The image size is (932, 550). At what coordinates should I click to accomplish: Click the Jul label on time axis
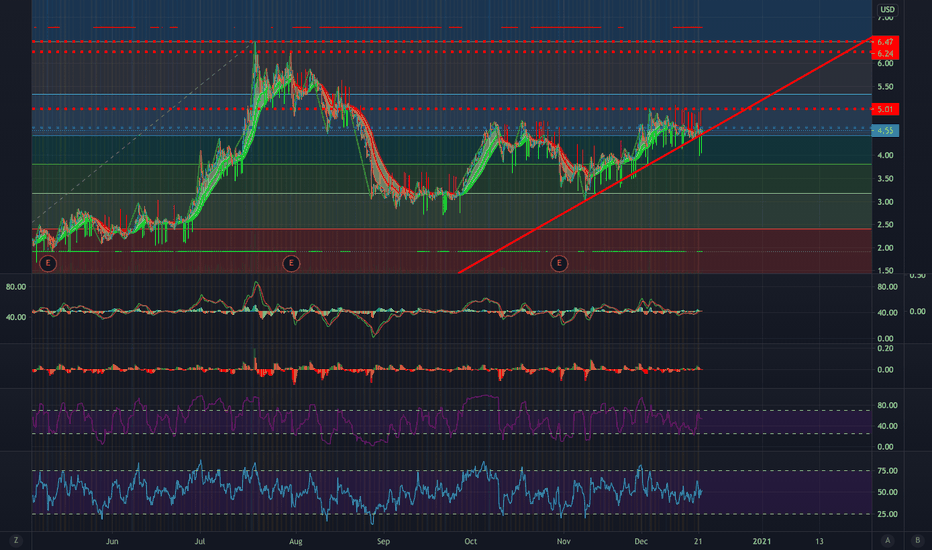pyautogui.click(x=200, y=541)
